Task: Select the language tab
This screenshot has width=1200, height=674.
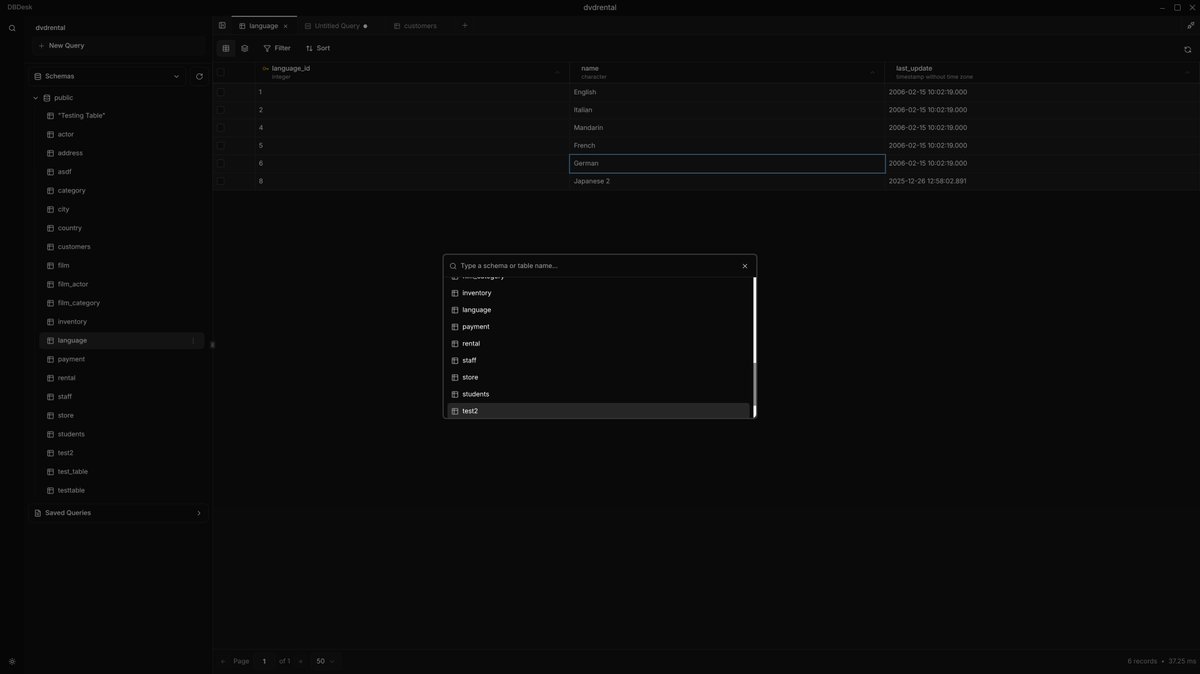Action: (x=263, y=26)
